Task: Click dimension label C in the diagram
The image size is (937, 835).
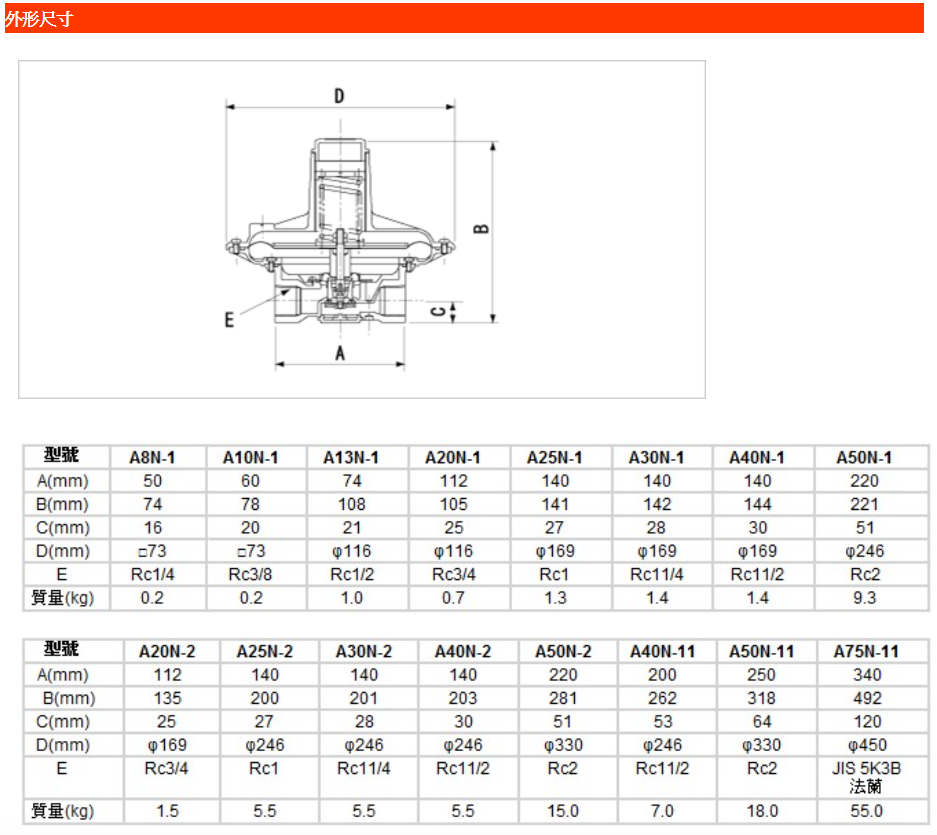Action: pyautogui.click(x=437, y=311)
